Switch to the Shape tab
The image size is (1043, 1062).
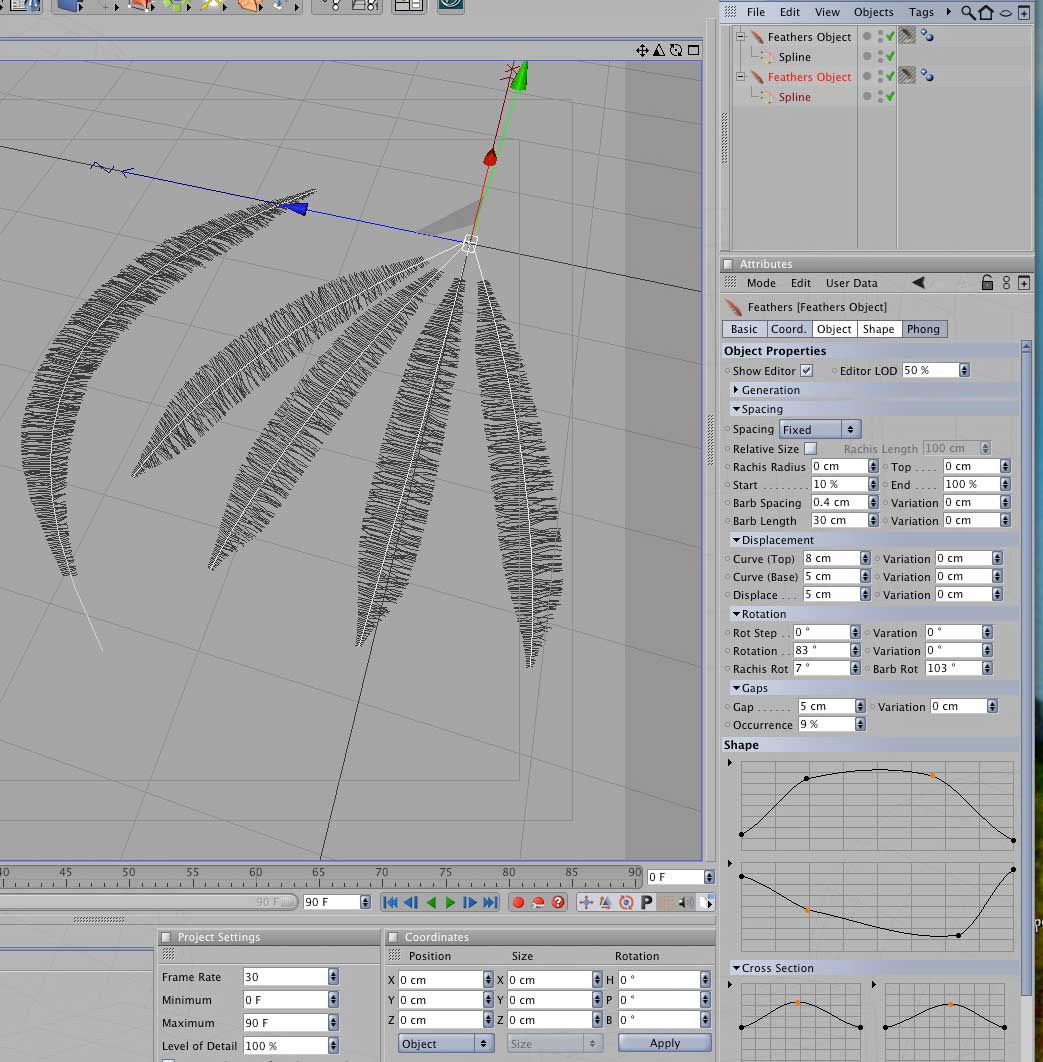pos(878,329)
